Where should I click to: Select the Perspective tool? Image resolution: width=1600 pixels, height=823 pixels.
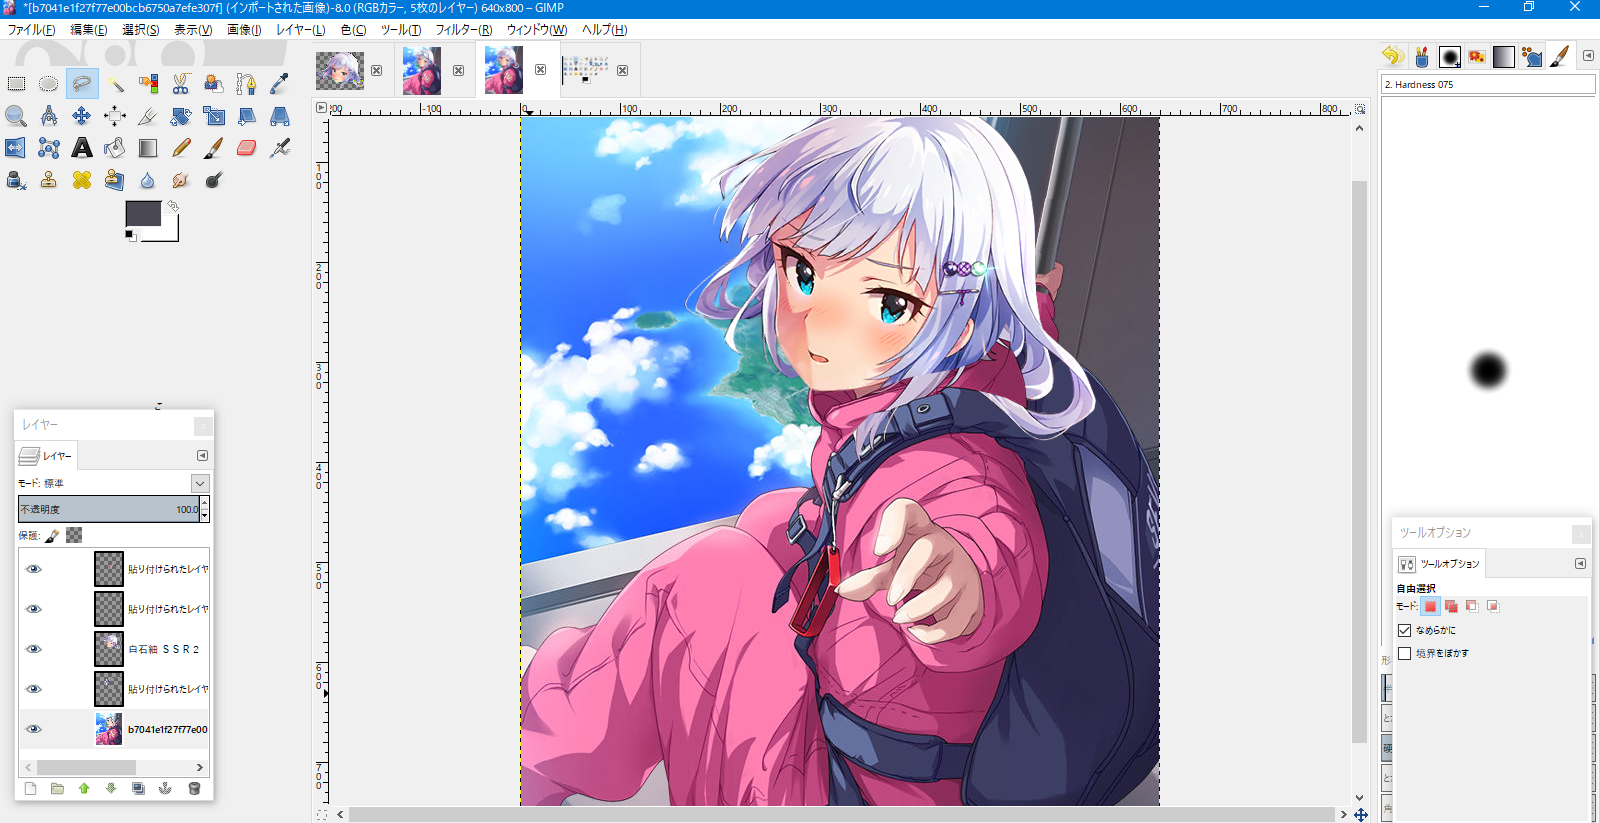click(280, 116)
